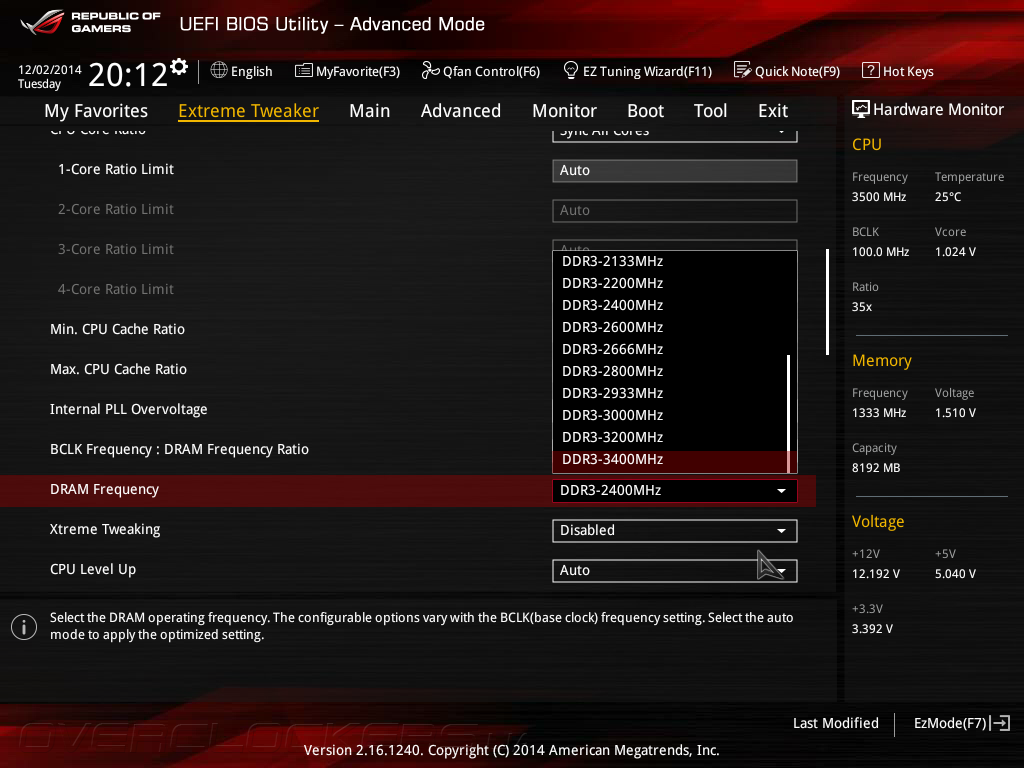
Task: Expand the Xtreme Tweaking dropdown
Action: tap(675, 530)
